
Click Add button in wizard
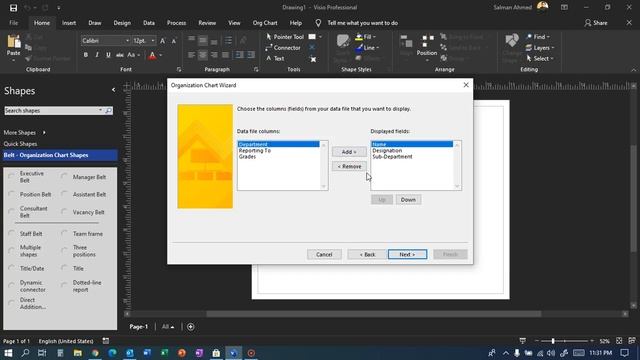pyautogui.click(x=349, y=152)
